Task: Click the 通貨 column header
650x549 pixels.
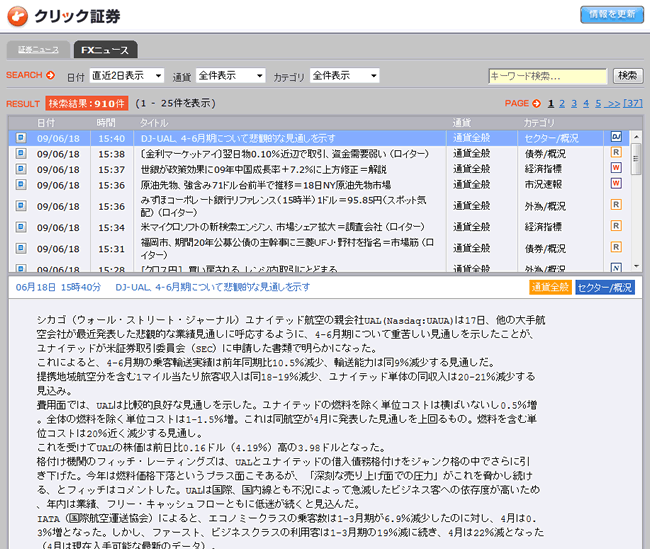Action: [x=461, y=123]
